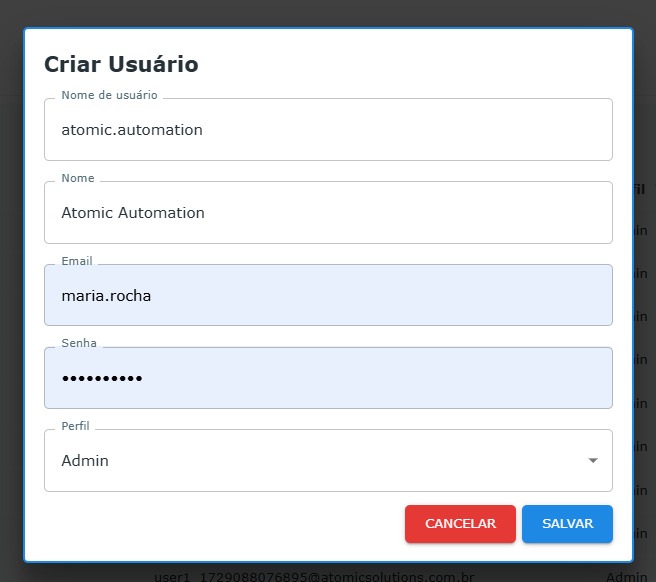Viewport: 656px width, 582px height.
Task: Click the masked password dots
Action: click(102, 379)
